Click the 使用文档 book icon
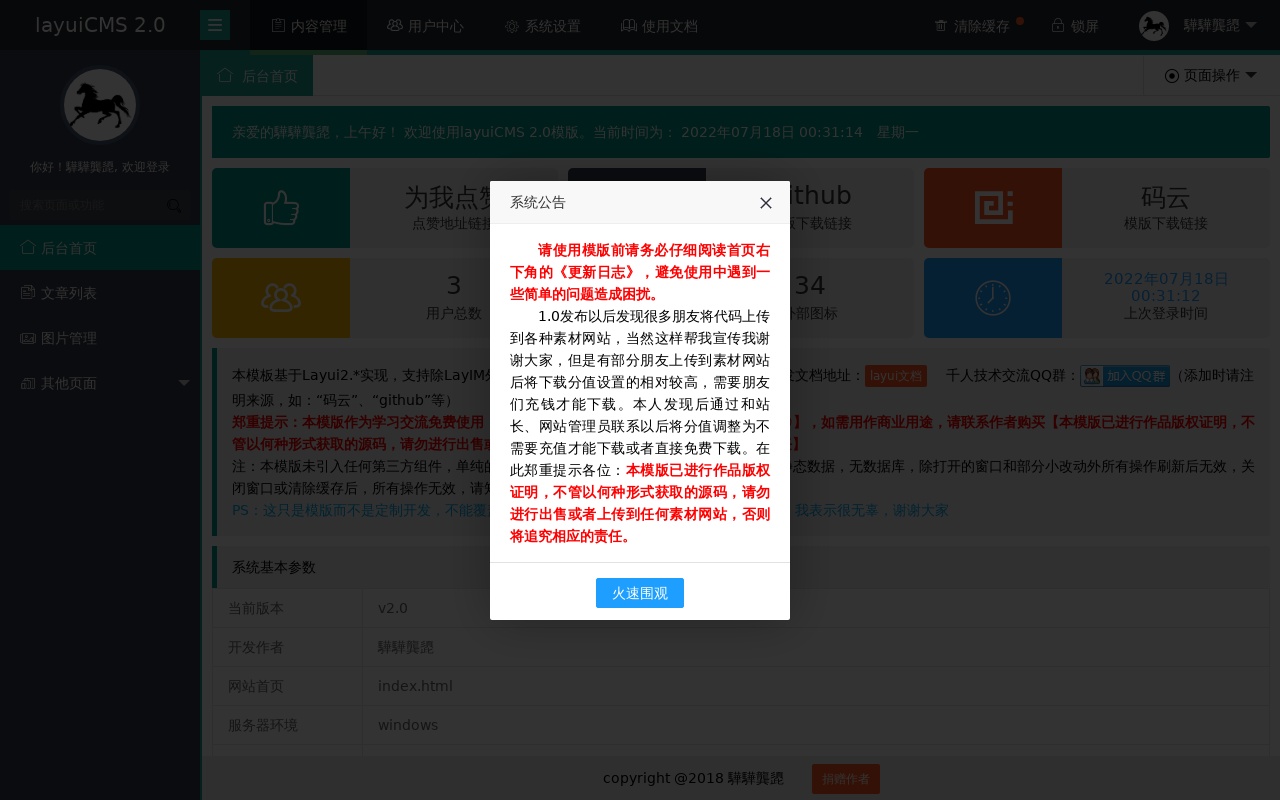 tap(629, 26)
